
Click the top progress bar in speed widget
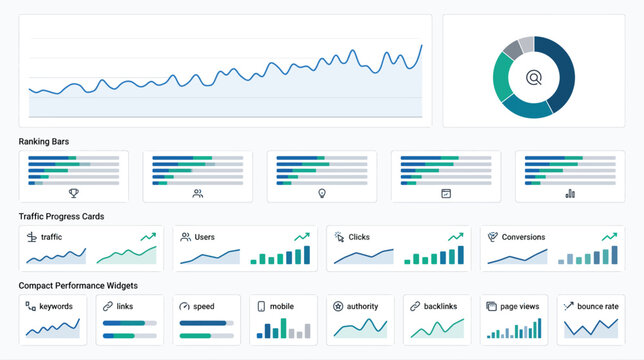[207, 323]
